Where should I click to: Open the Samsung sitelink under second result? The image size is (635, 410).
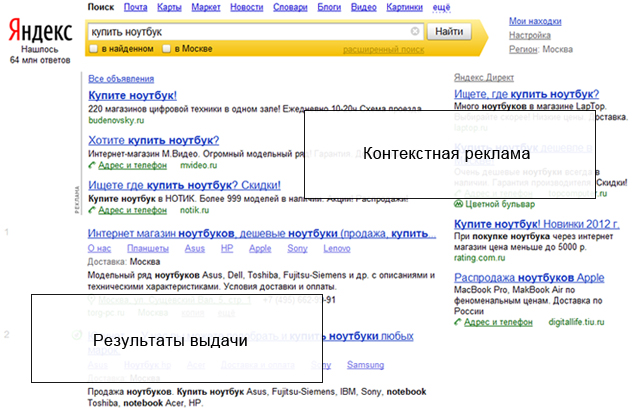pos(365,365)
